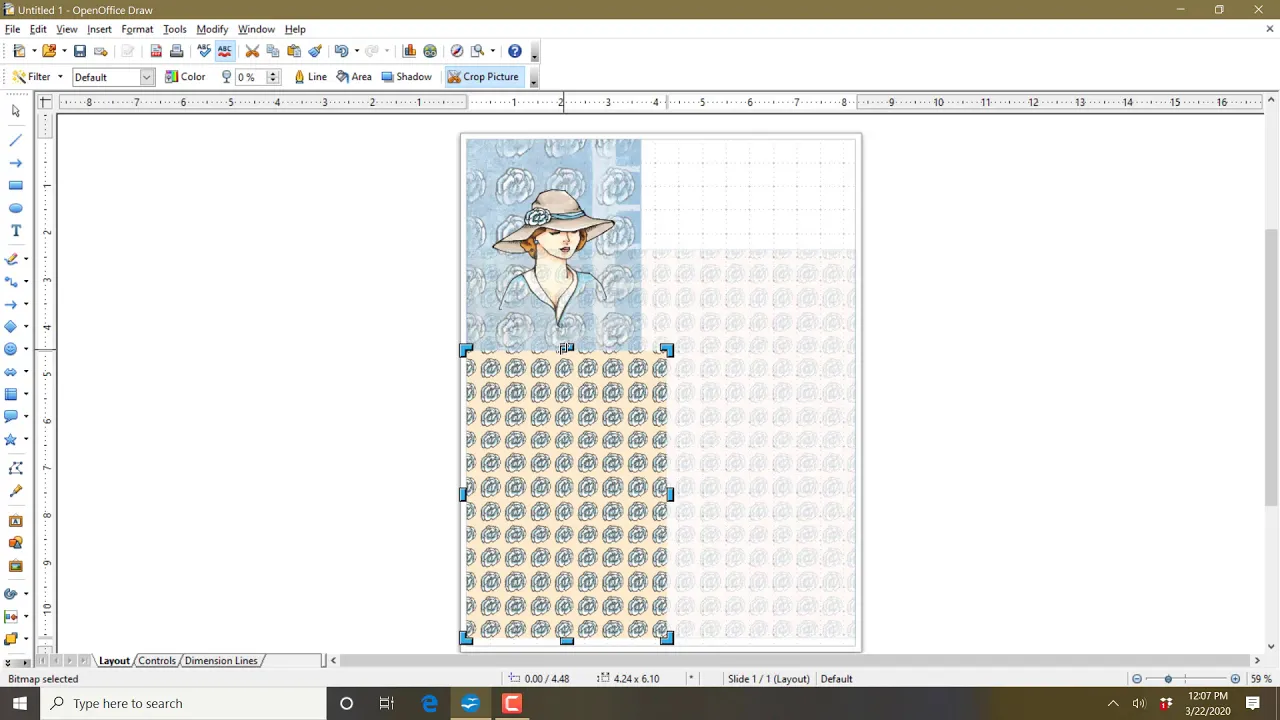This screenshot has width=1280, height=720.
Task: Toggle the Crop Picture mode
Action: point(483,77)
